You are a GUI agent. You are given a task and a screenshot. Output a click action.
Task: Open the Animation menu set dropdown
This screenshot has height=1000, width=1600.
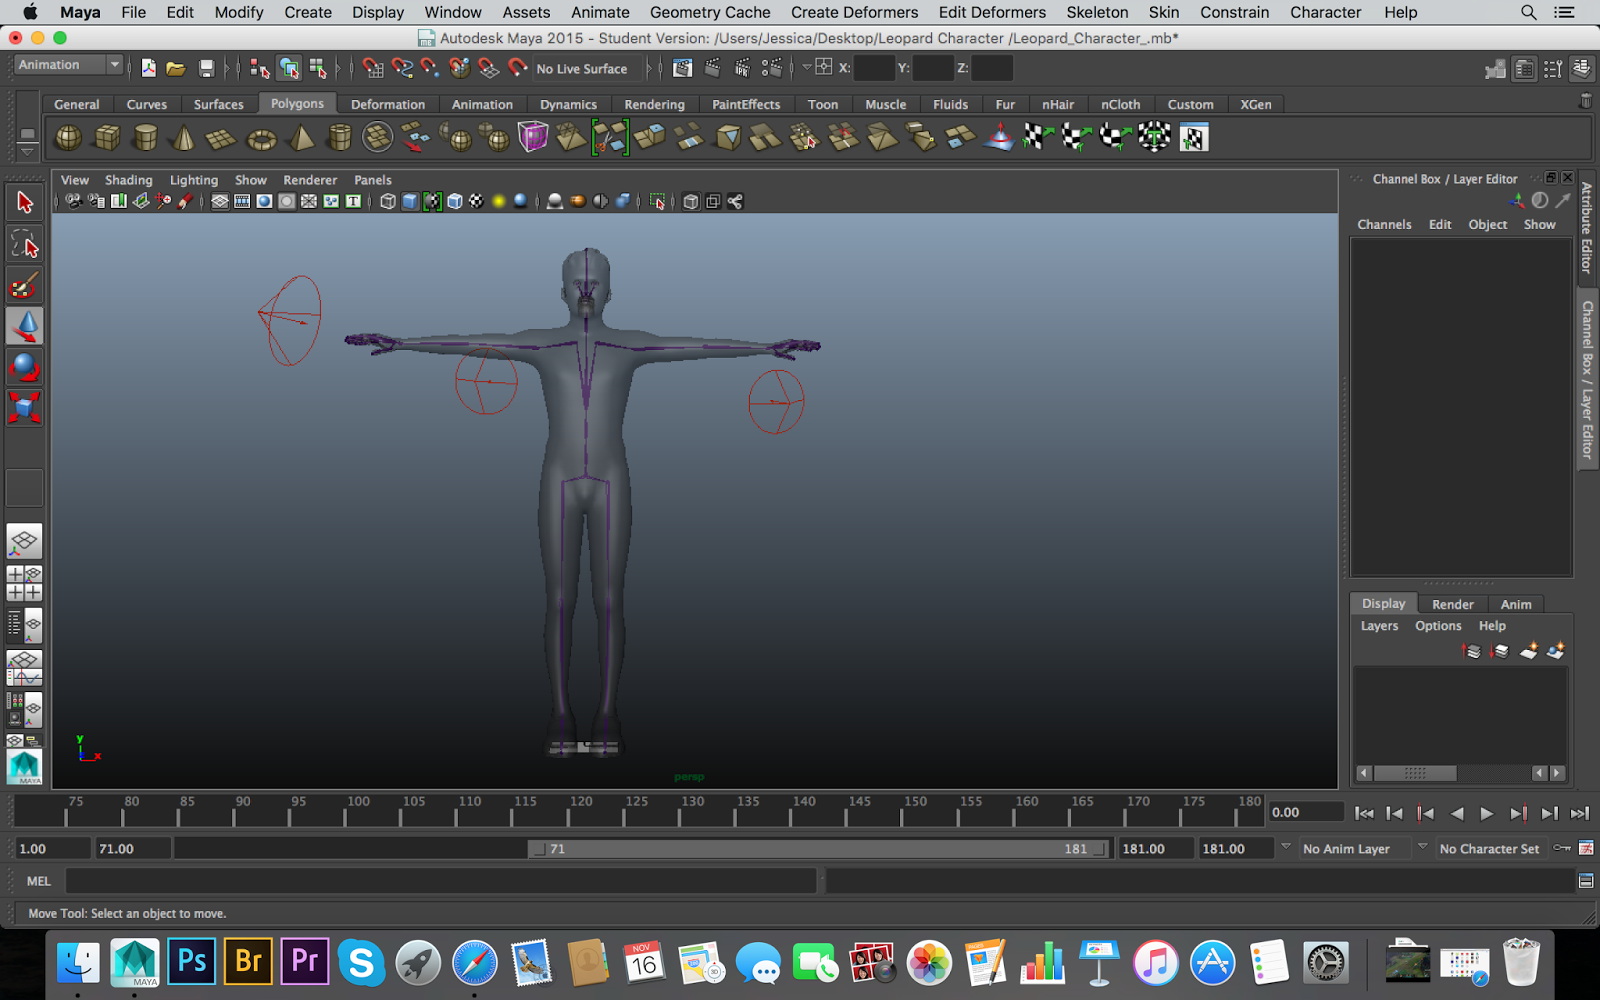coord(68,65)
